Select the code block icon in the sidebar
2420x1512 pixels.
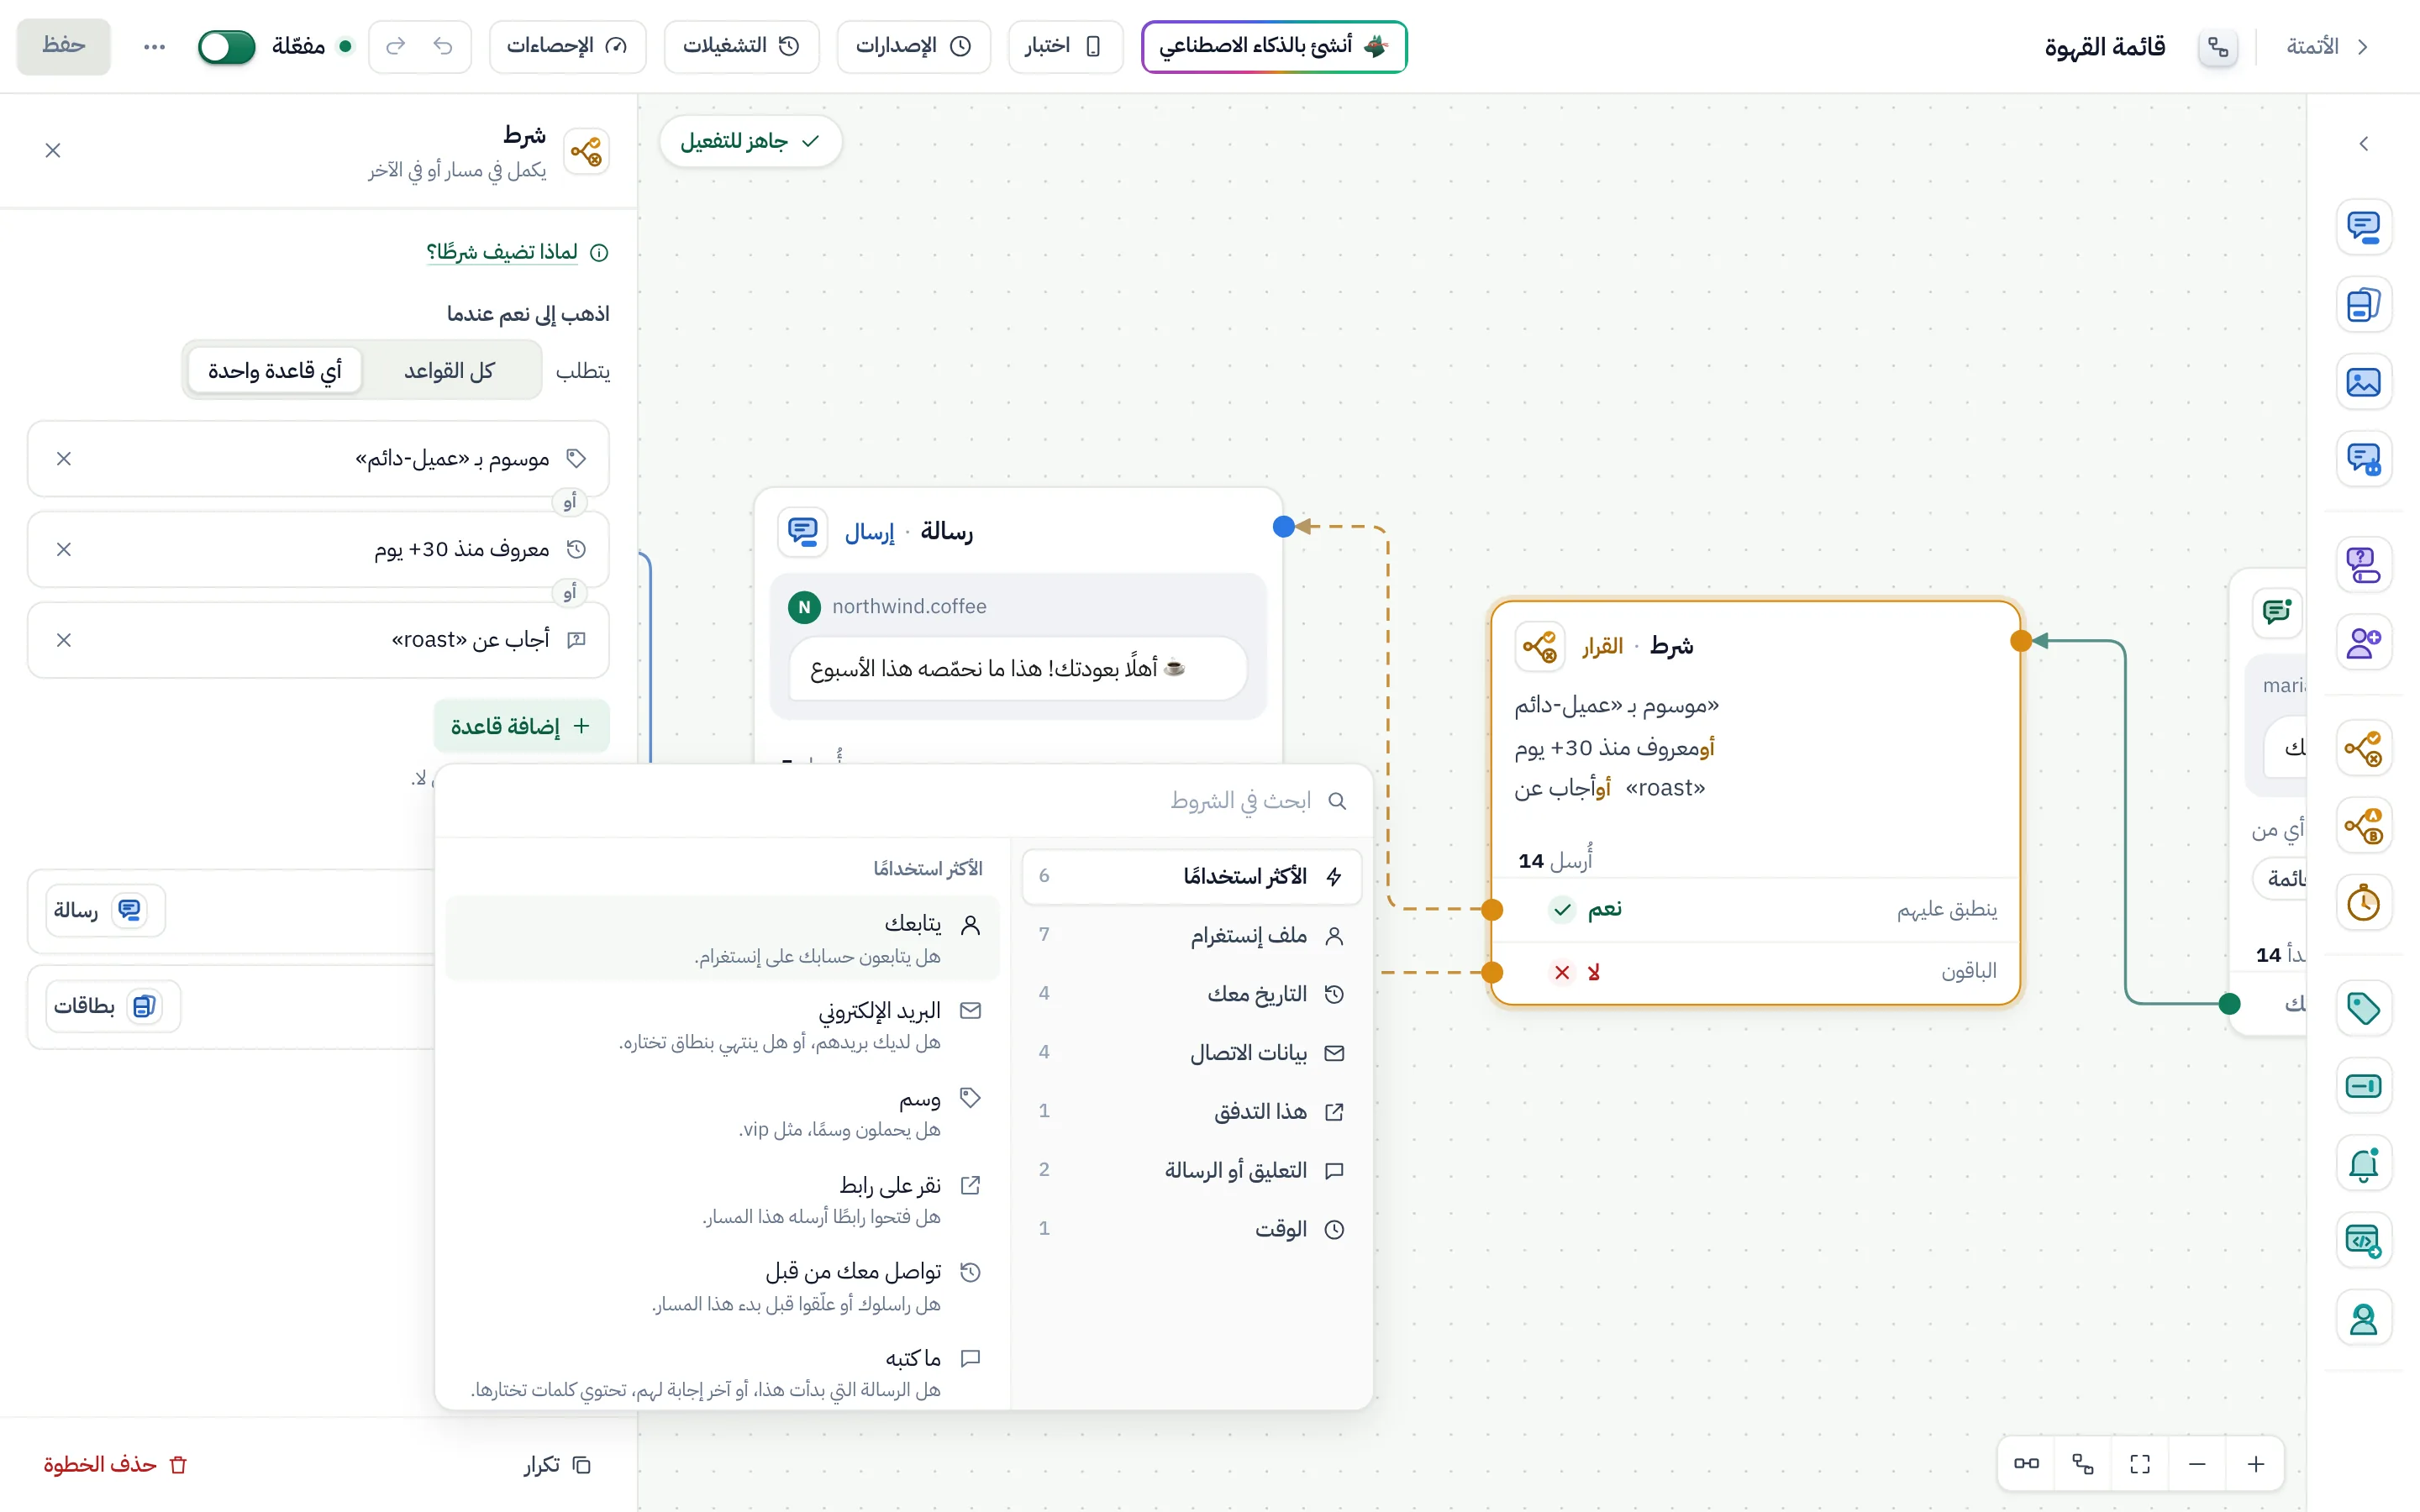[x=2363, y=1241]
